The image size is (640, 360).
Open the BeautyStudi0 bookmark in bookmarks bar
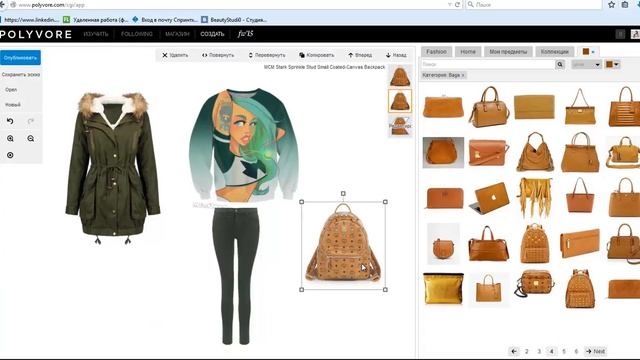click(234, 20)
